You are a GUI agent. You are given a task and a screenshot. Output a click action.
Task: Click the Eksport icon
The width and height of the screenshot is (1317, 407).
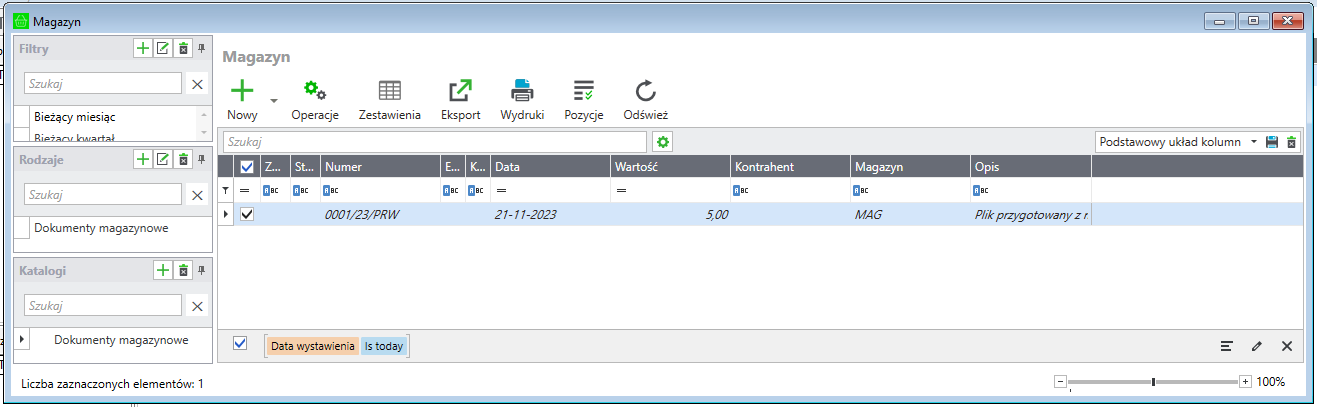460,91
